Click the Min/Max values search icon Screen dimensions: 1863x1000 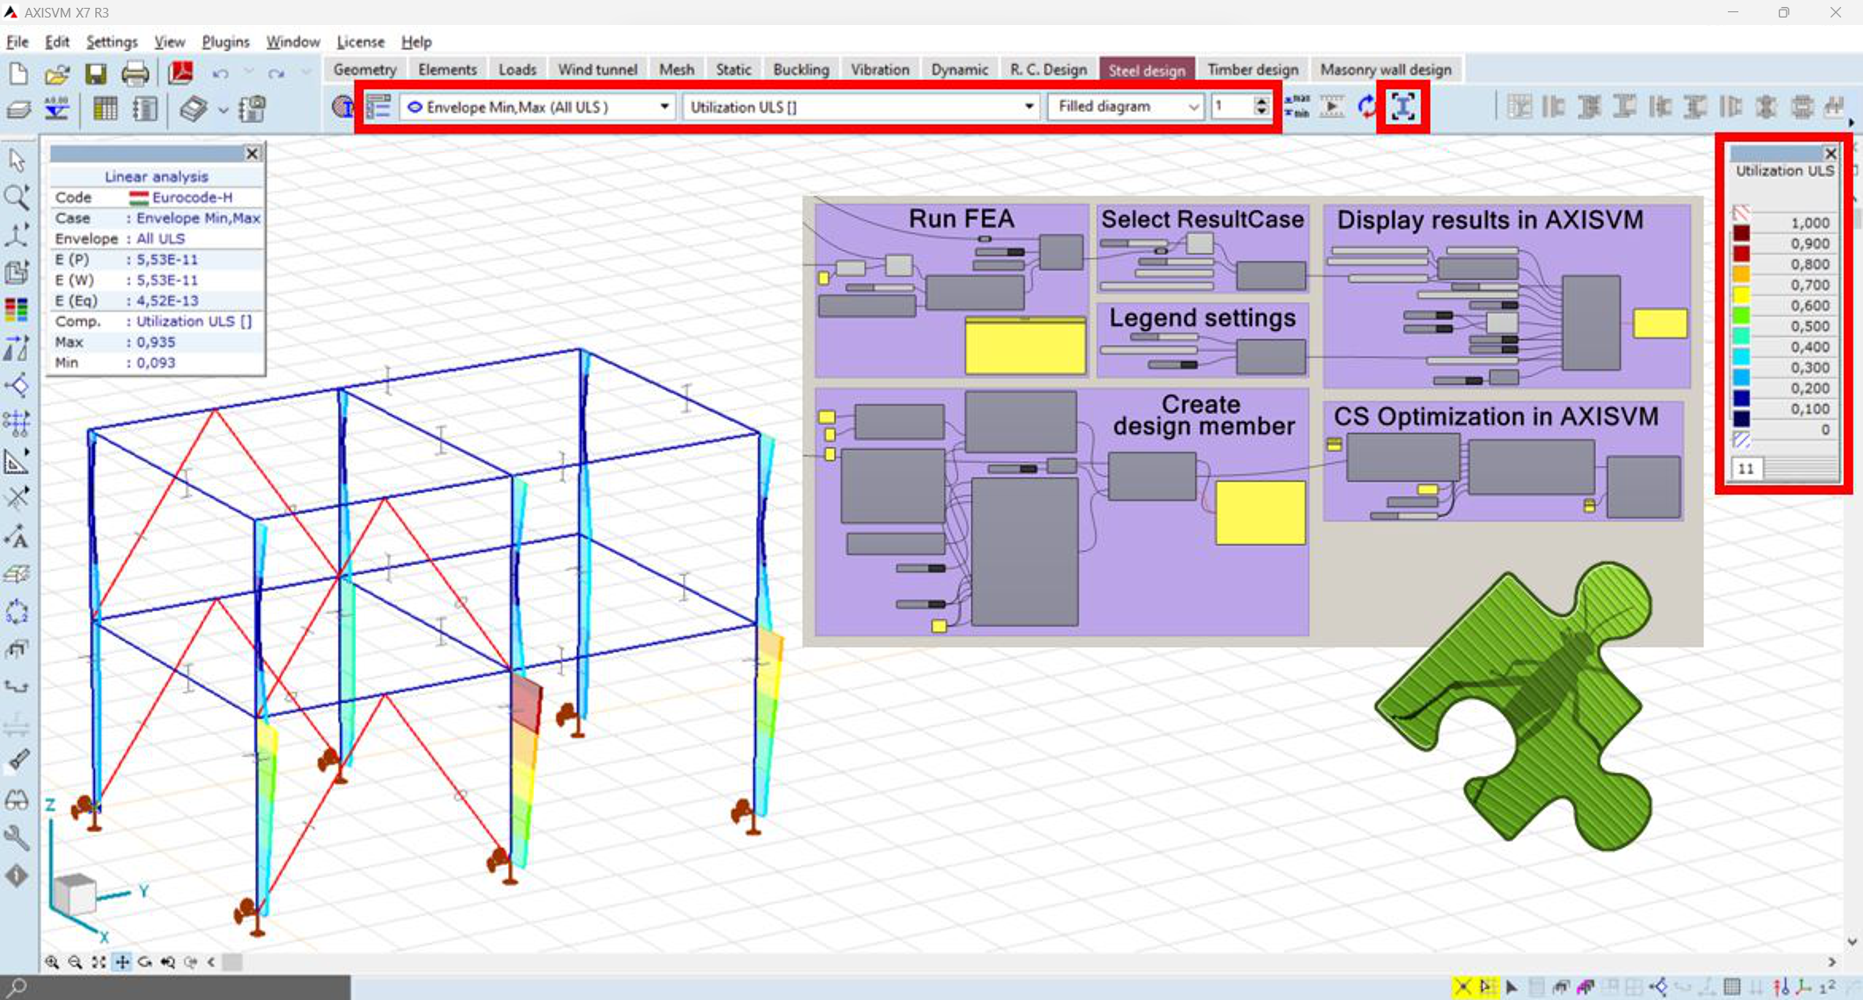click(1297, 107)
